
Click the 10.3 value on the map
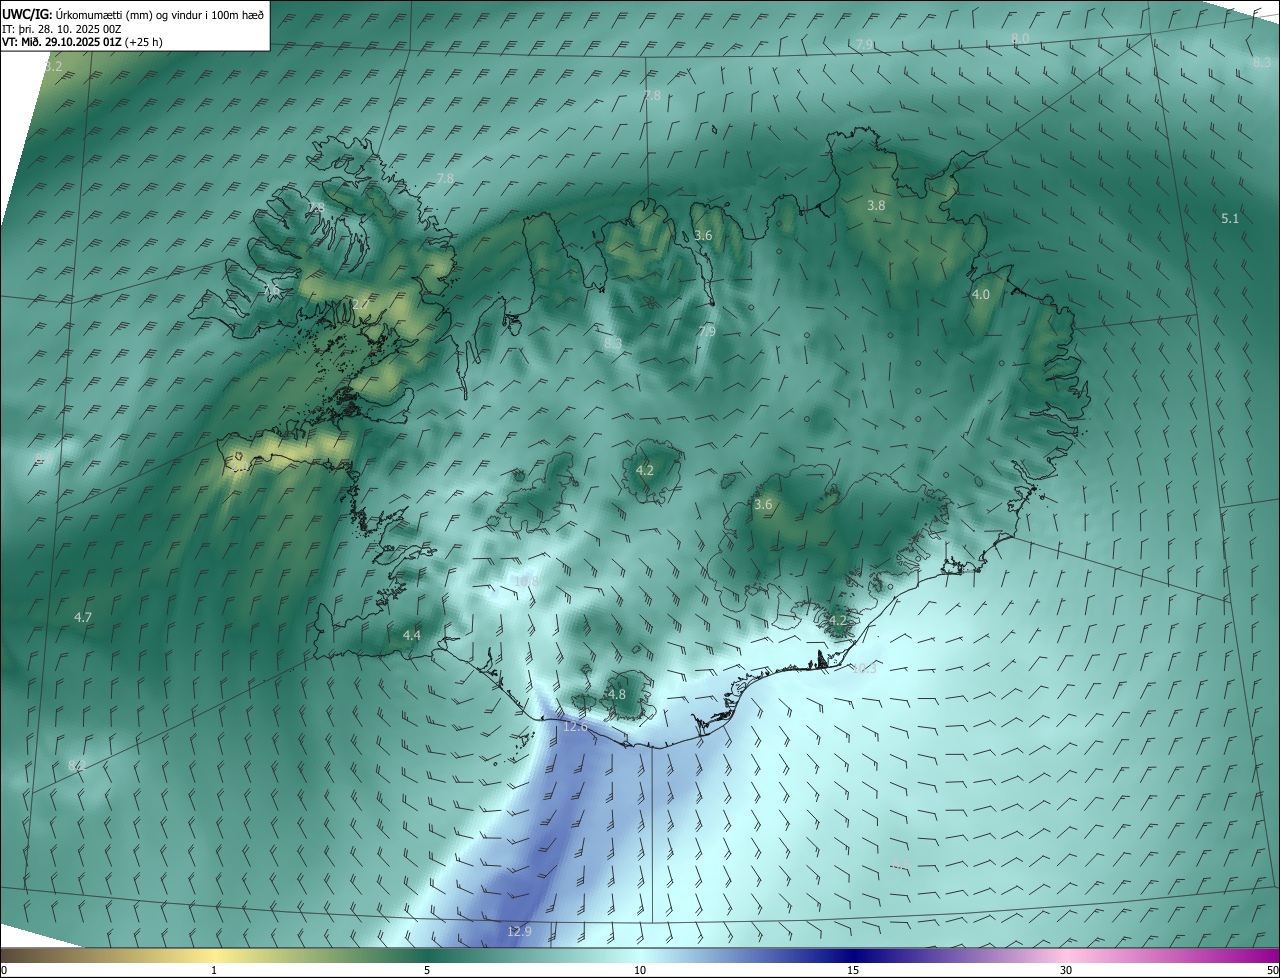[x=863, y=668]
